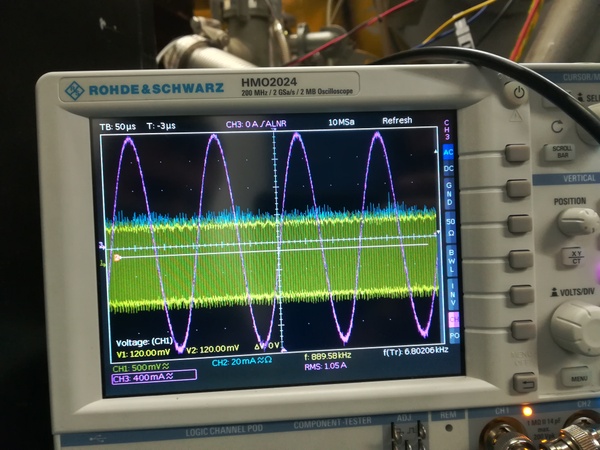Tap the XY/CT mode button

click(x=576, y=257)
